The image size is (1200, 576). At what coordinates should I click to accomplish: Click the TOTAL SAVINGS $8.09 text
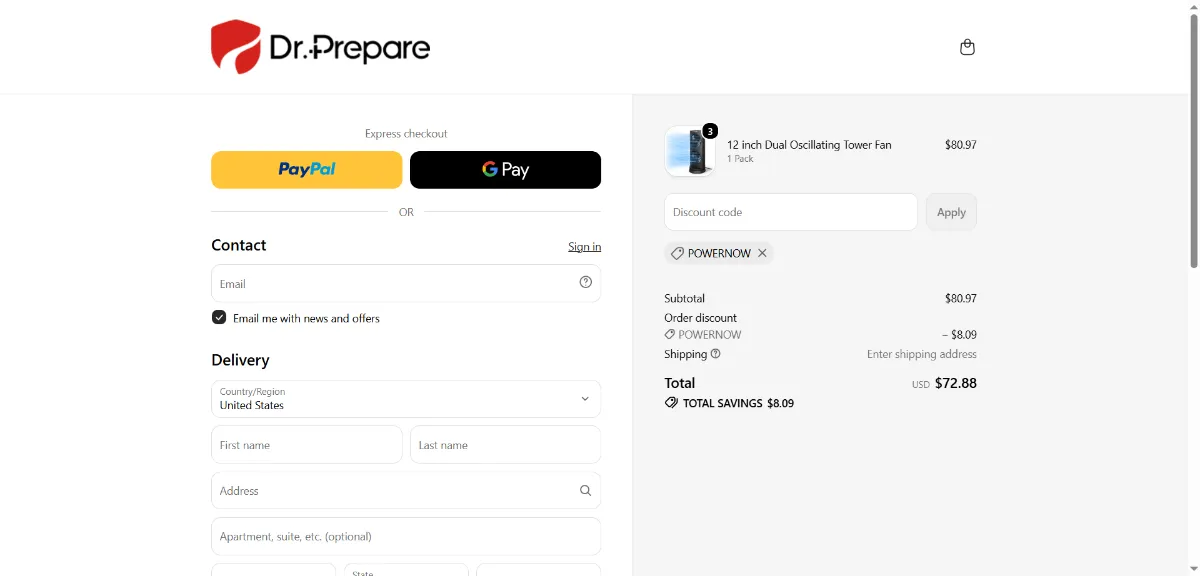(738, 403)
